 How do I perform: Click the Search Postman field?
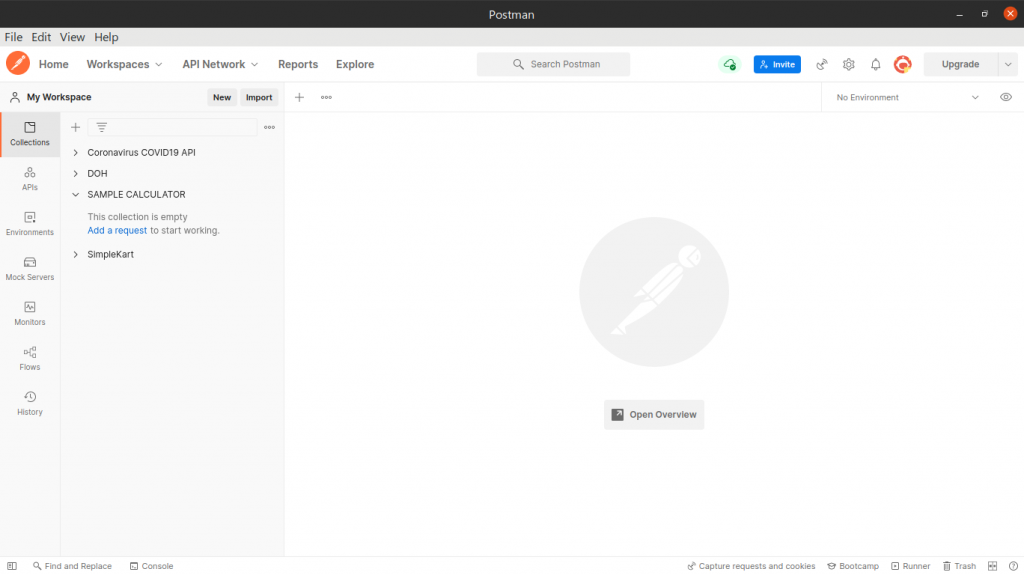[553, 64]
